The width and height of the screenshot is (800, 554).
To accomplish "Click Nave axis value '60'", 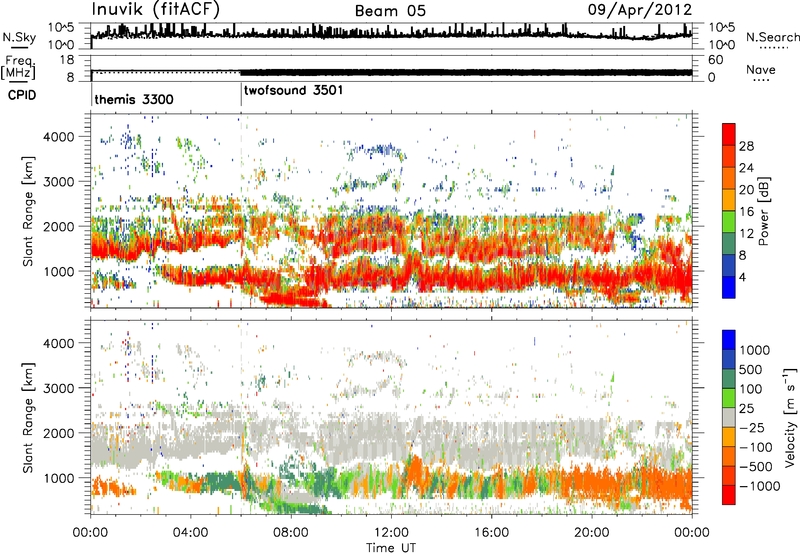I will [x=715, y=60].
